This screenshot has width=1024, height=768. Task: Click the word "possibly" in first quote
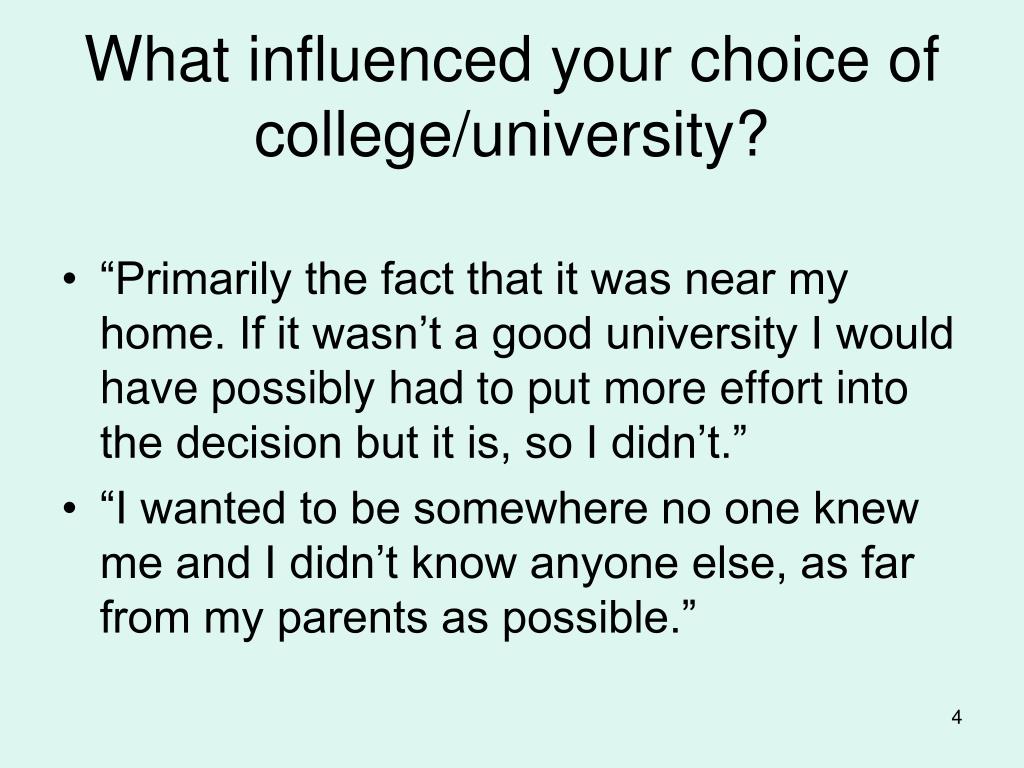click(x=293, y=390)
